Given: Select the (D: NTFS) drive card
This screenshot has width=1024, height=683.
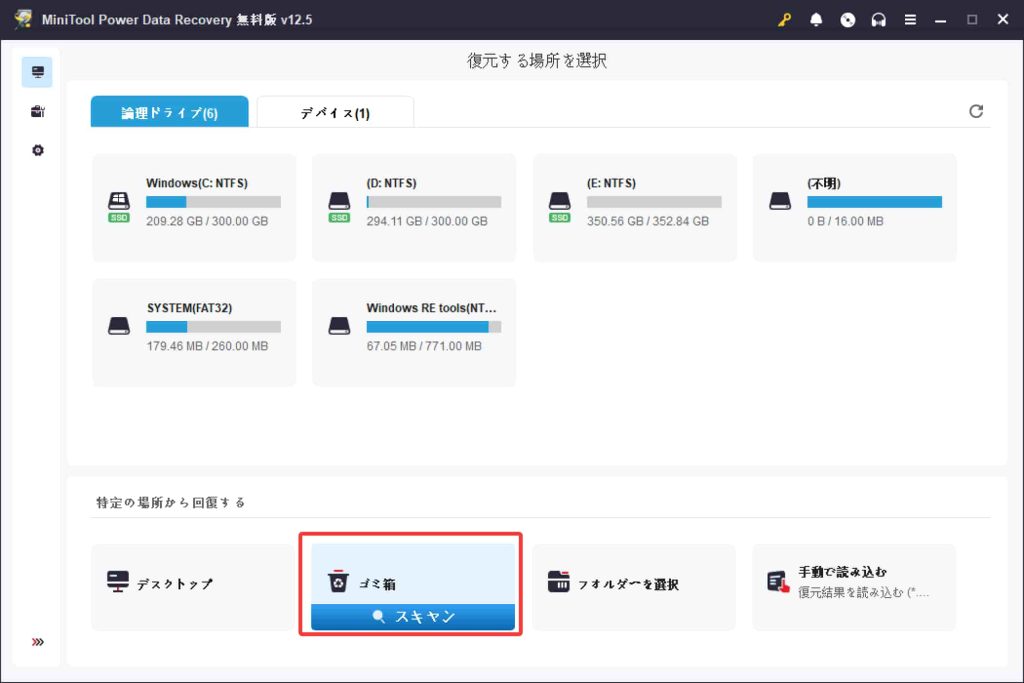Looking at the screenshot, I should (414, 208).
